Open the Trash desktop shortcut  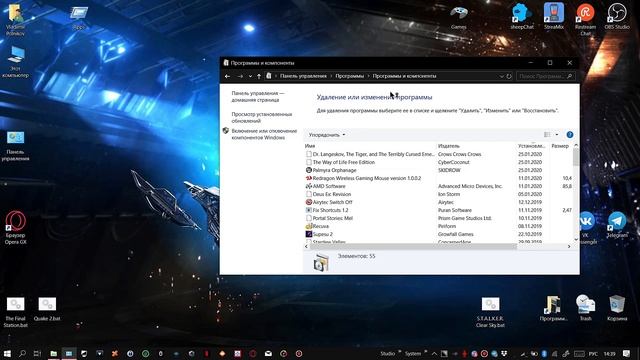[585, 308]
